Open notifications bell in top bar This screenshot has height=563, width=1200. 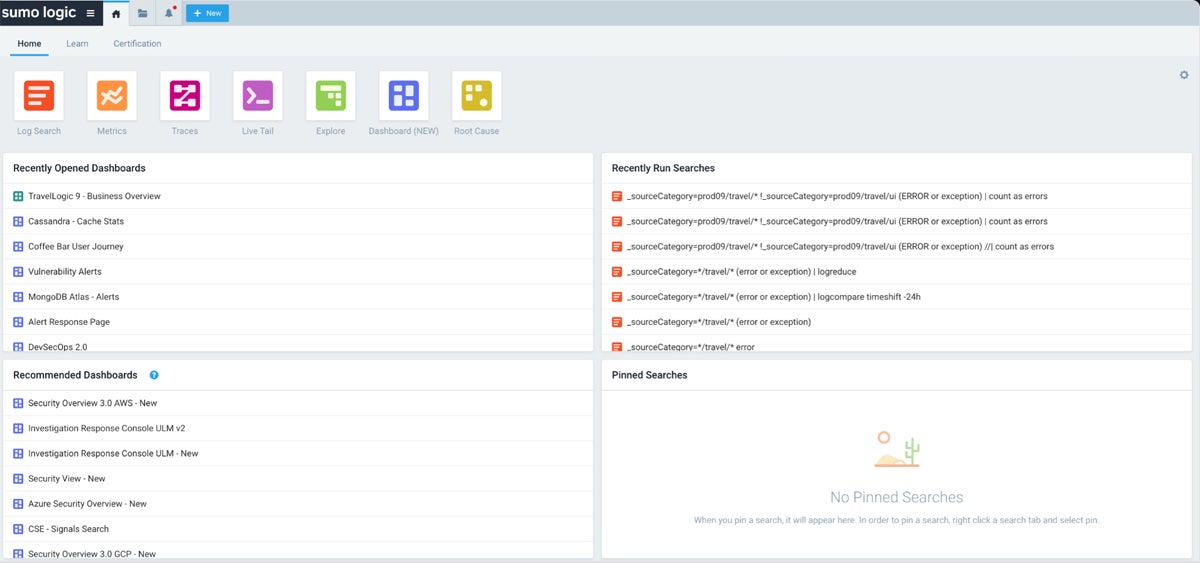[169, 13]
